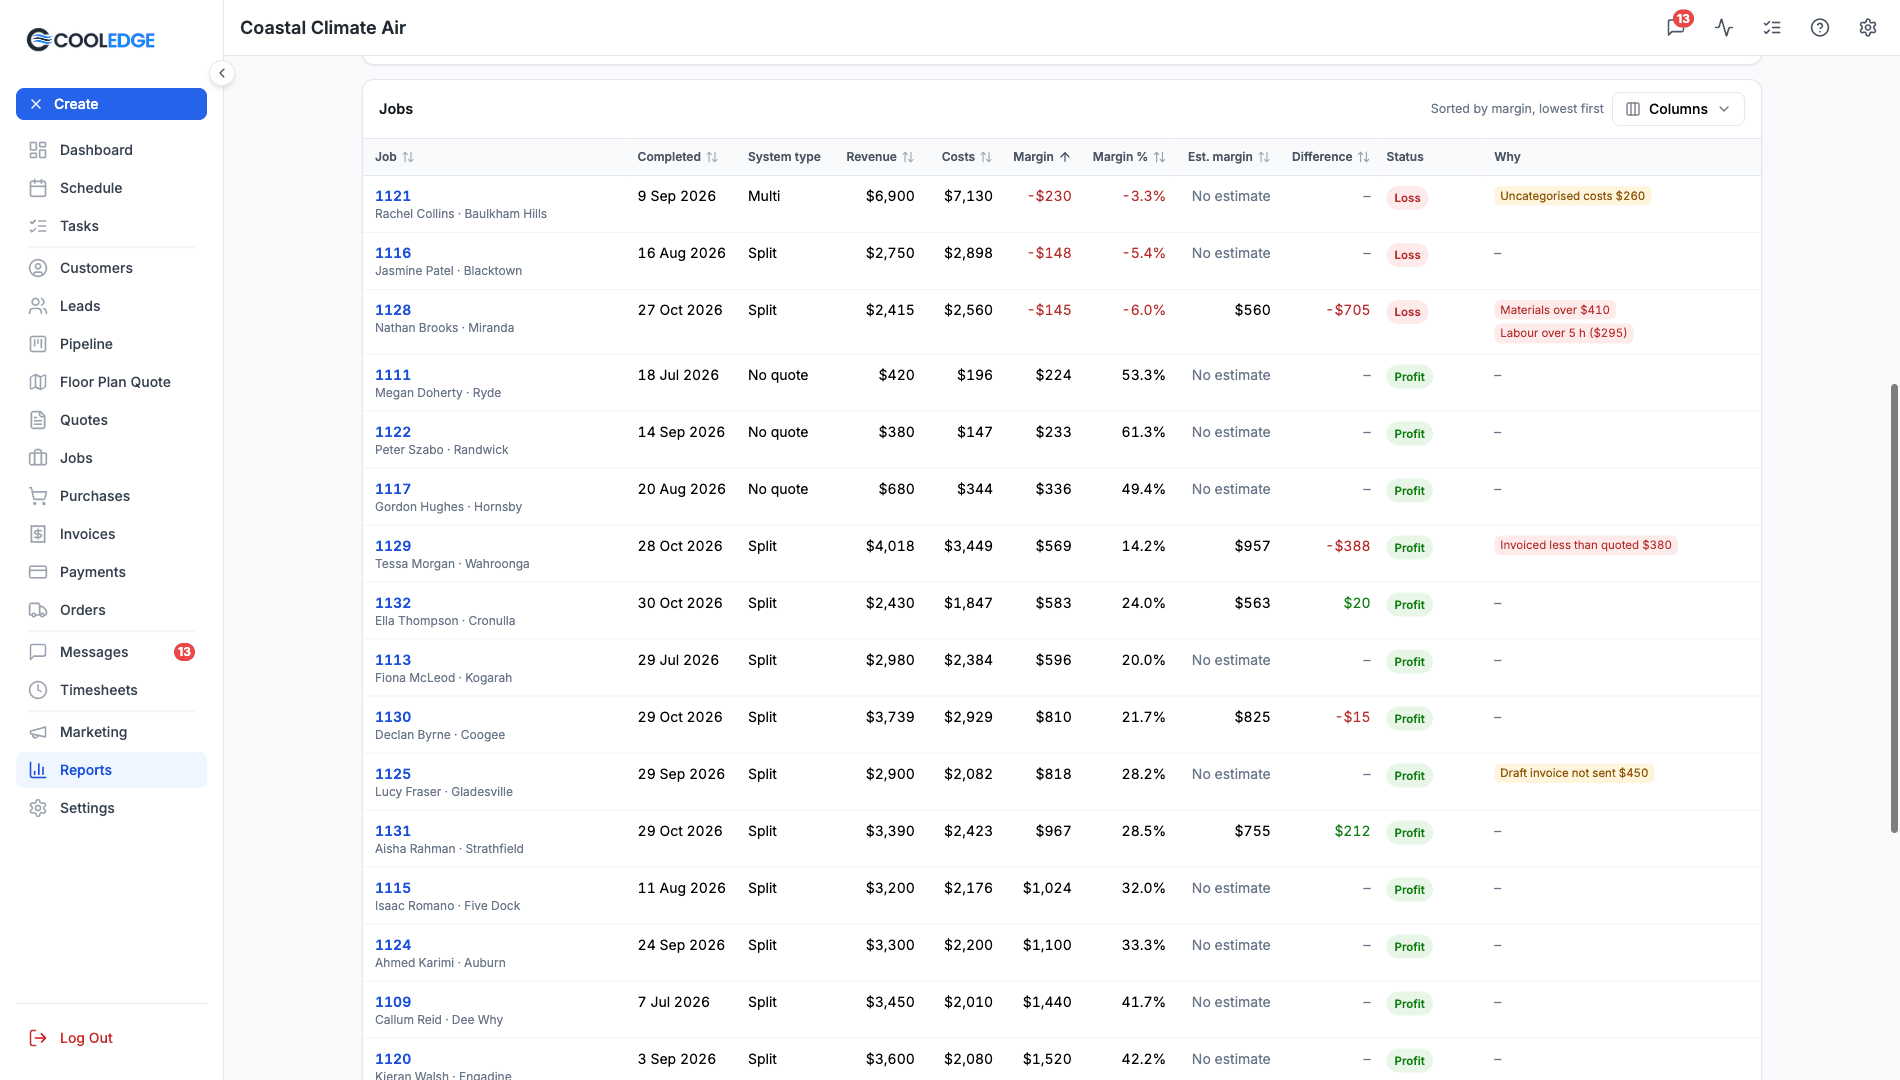Image resolution: width=1900 pixels, height=1080 pixels.
Task: Open the checklist icon in the top bar
Action: tap(1772, 27)
